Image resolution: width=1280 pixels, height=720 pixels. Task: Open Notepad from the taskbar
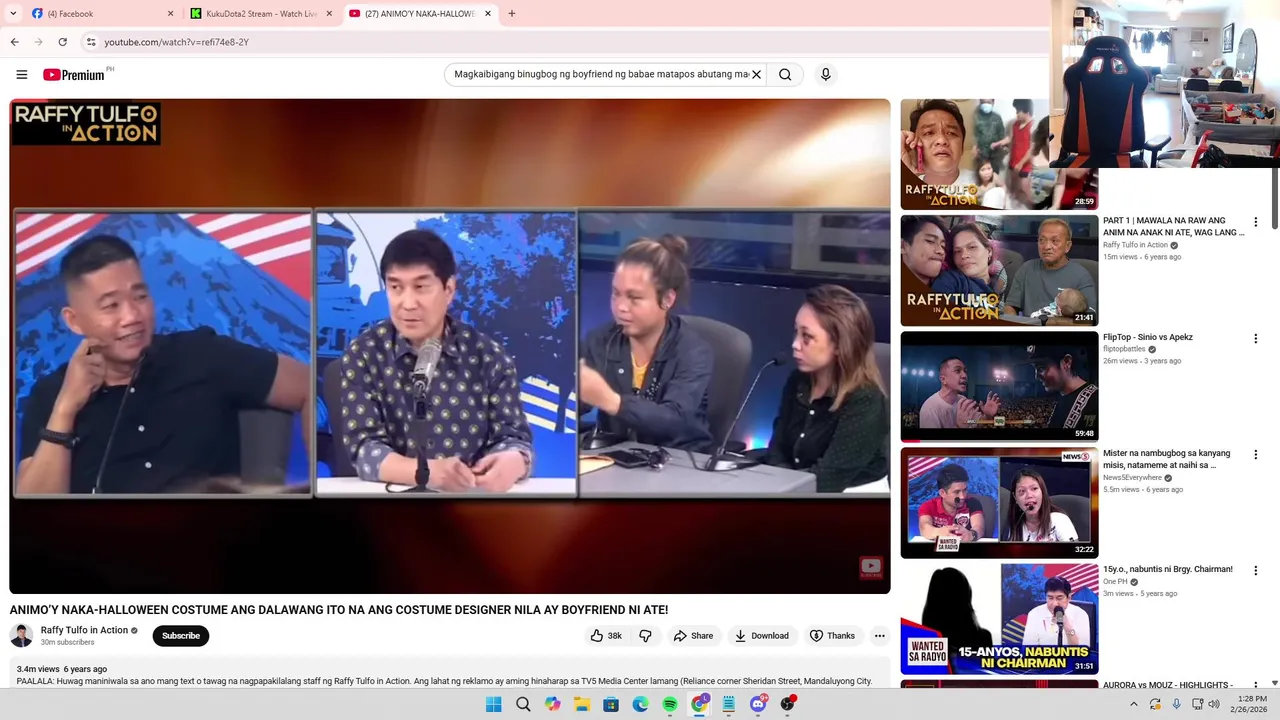click(x=729, y=704)
